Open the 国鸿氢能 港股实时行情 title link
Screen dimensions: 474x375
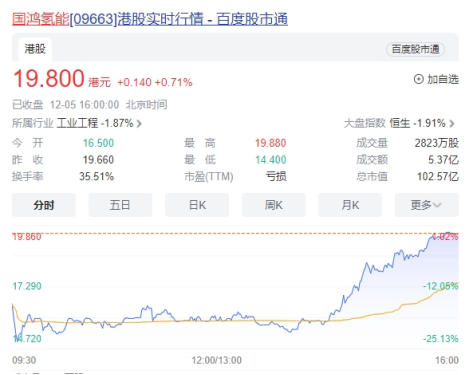[150, 19]
